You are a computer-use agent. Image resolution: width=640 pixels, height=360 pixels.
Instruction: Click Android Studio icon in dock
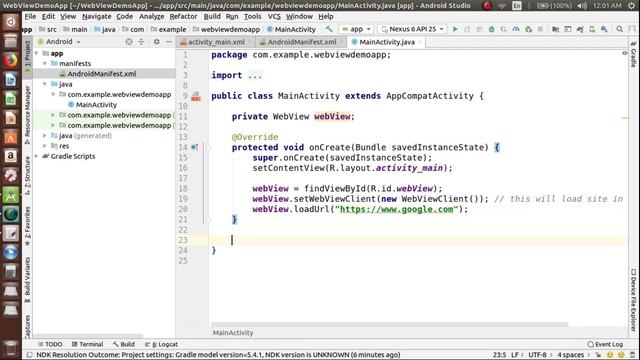click(11, 195)
